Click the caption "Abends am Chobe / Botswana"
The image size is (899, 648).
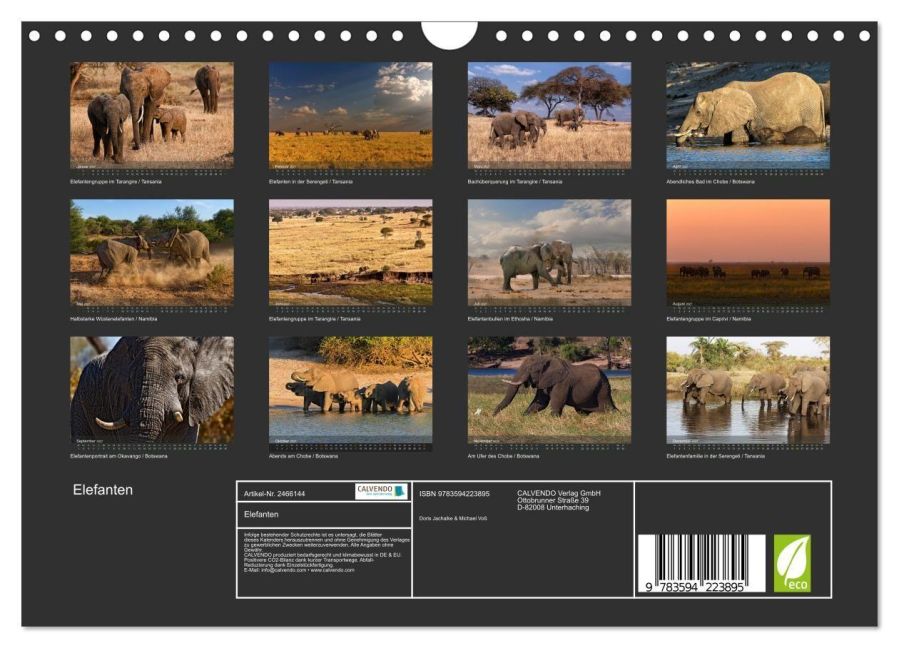click(303, 456)
